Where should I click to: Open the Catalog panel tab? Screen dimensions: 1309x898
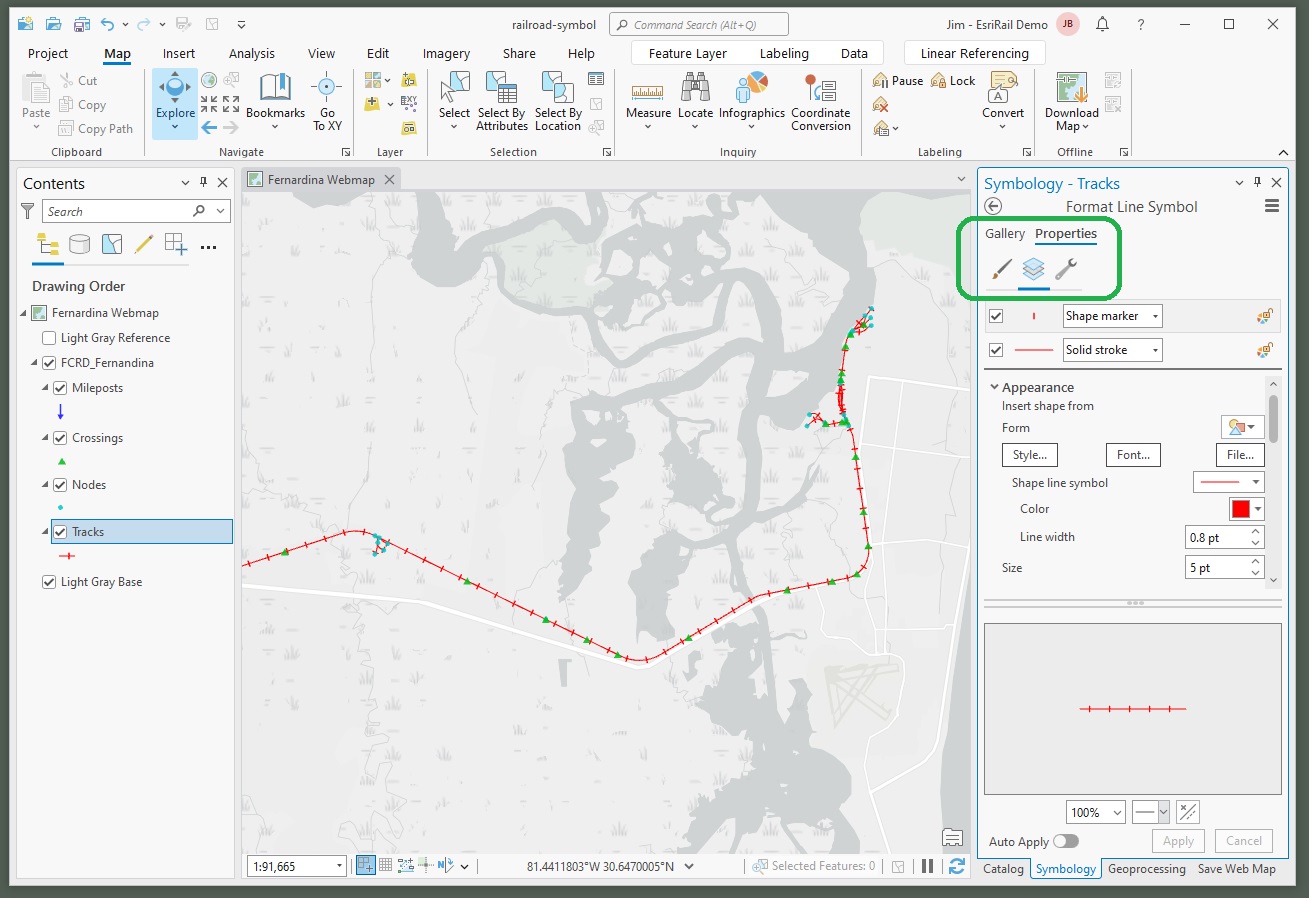(1003, 869)
